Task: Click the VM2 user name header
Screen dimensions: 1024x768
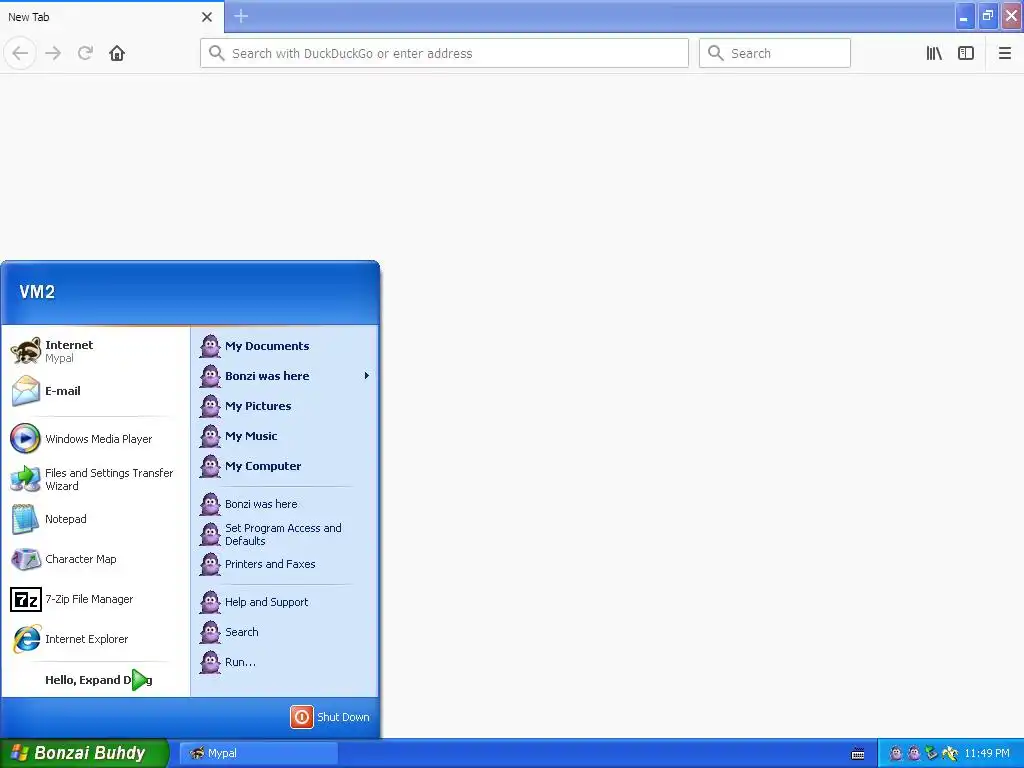Action: coord(37,292)
